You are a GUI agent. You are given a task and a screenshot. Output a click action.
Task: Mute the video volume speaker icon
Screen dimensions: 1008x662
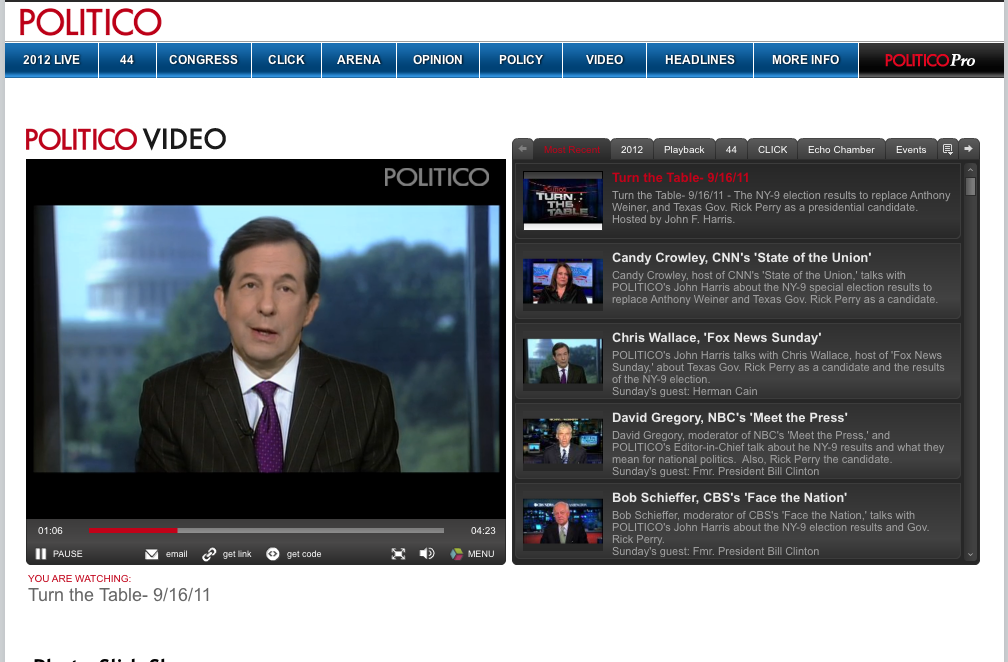tap(427, 553)
